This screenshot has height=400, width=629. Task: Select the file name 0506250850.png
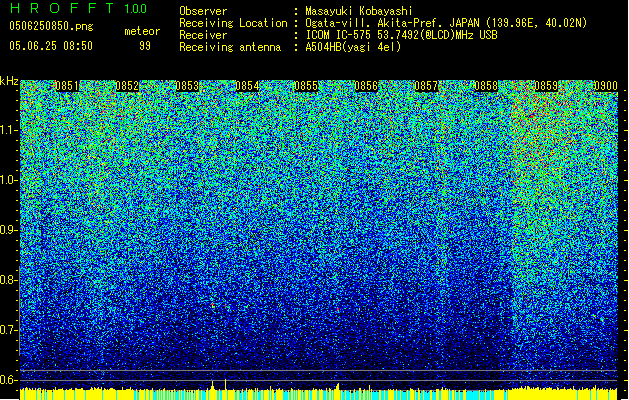point(51,26)
